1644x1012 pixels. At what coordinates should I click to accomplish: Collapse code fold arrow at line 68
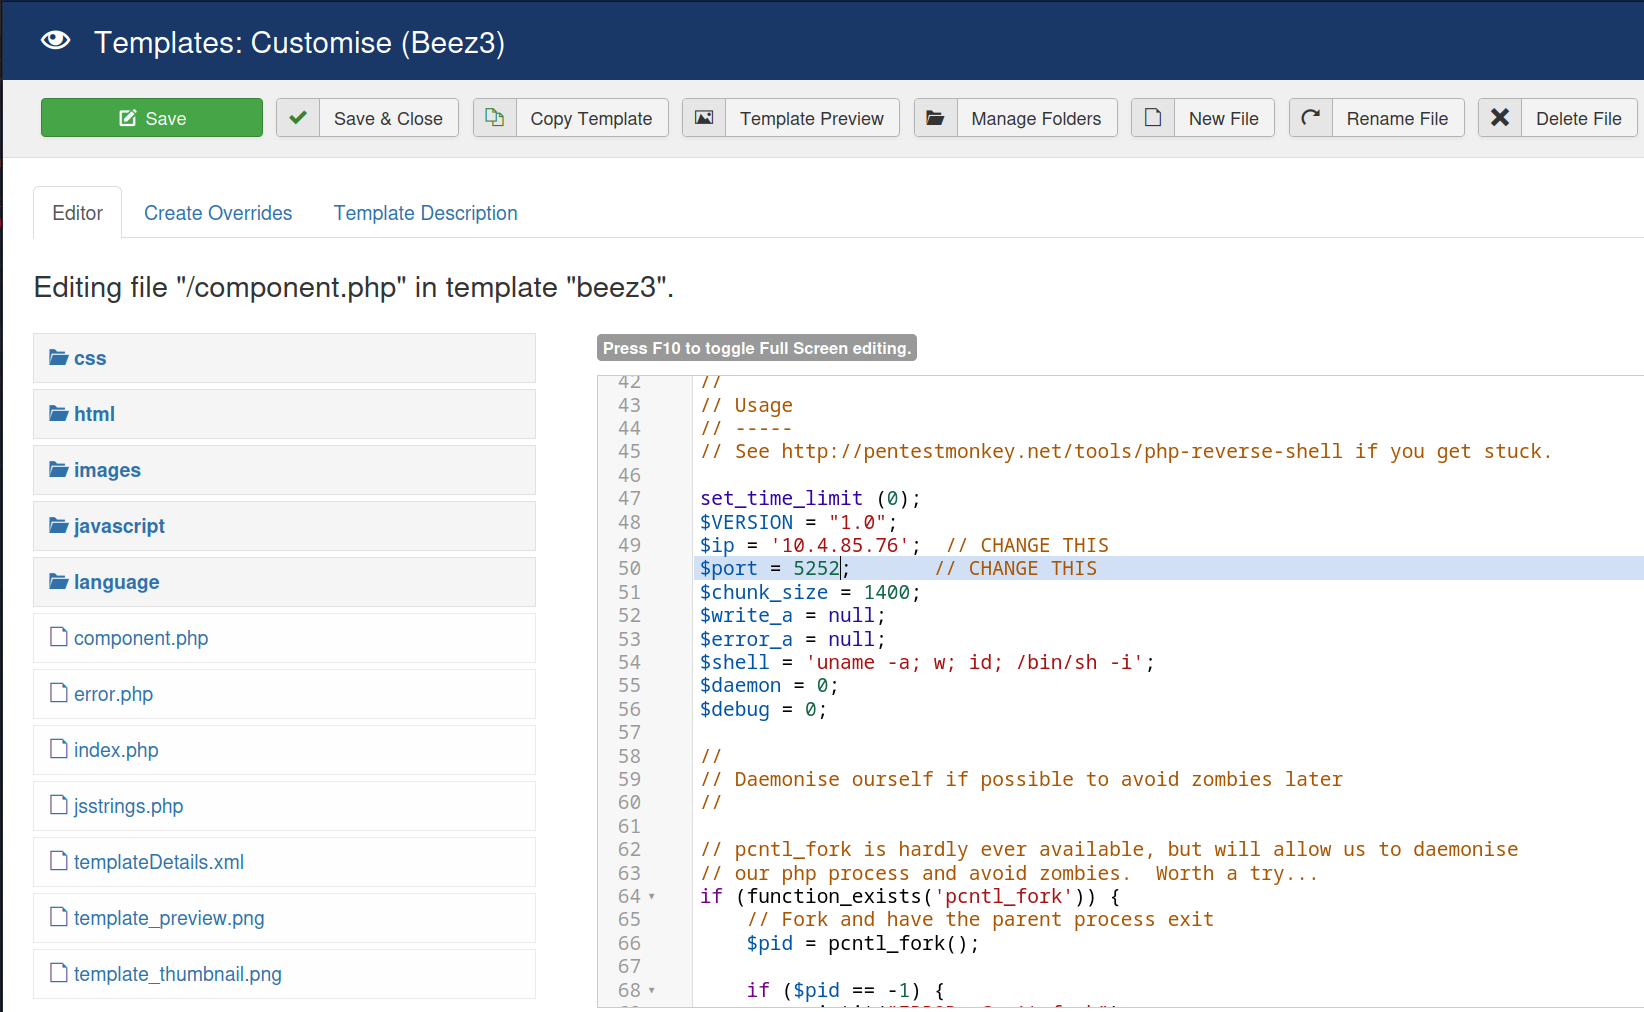[652, 991]
